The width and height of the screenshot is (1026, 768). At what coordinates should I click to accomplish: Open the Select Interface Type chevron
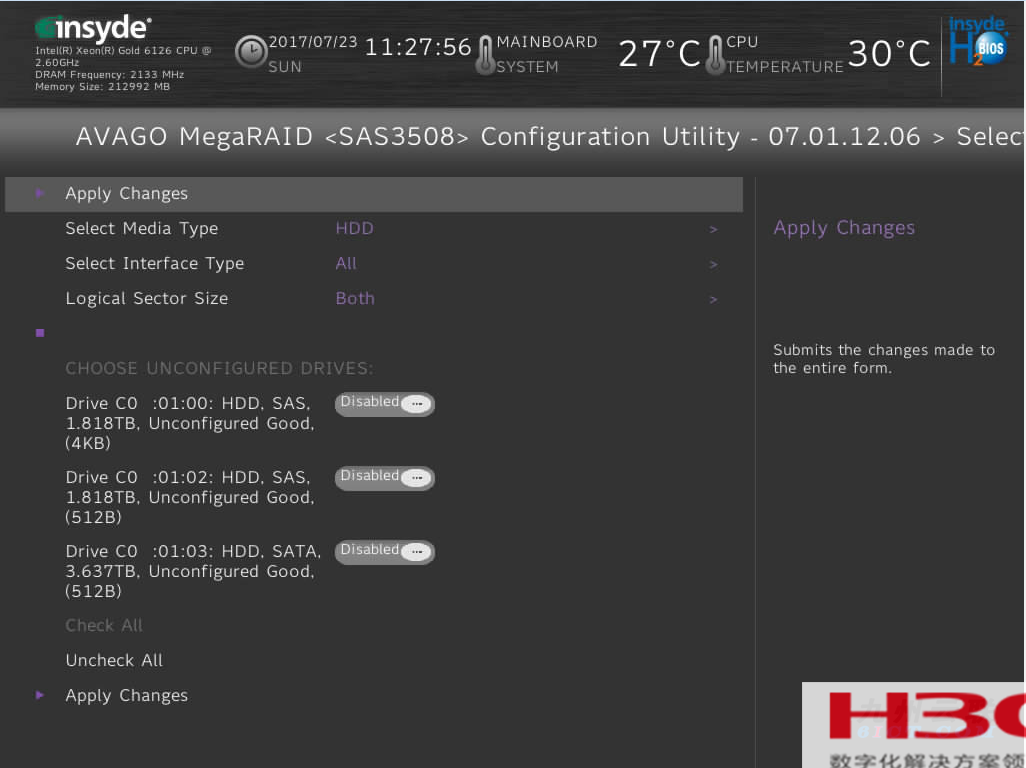coord(713,264)
